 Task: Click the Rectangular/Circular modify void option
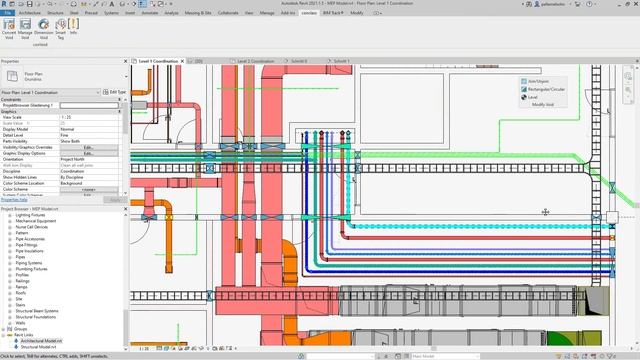point(543,89)
